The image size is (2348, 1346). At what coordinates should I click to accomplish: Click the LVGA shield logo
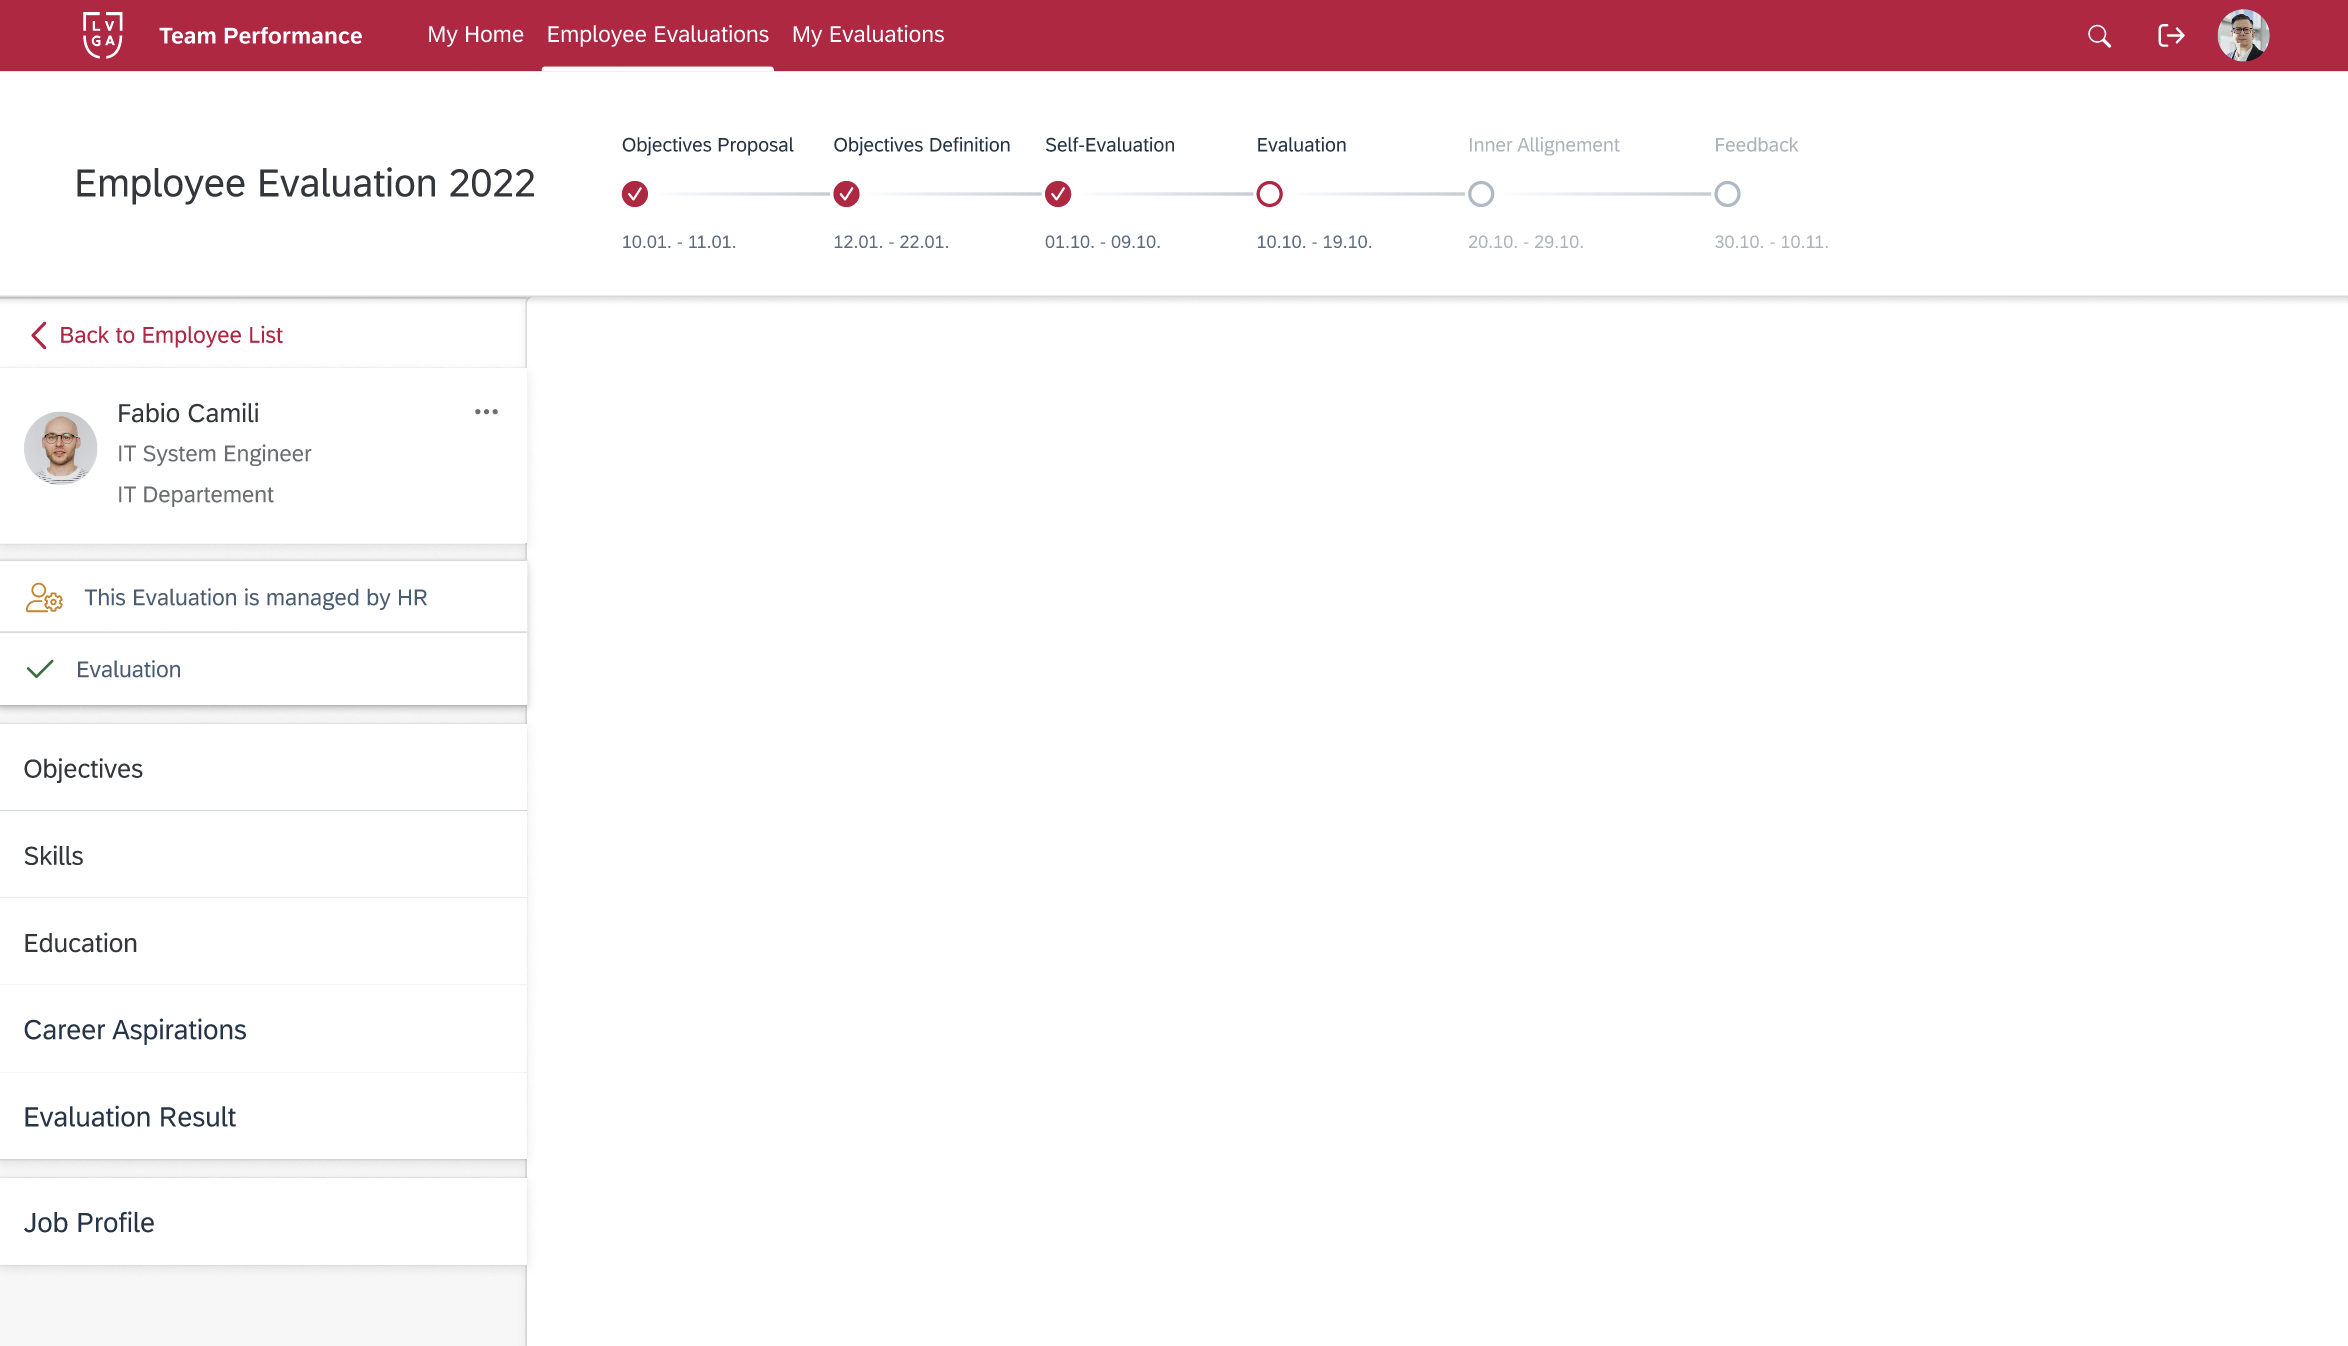tap(103, 35)
